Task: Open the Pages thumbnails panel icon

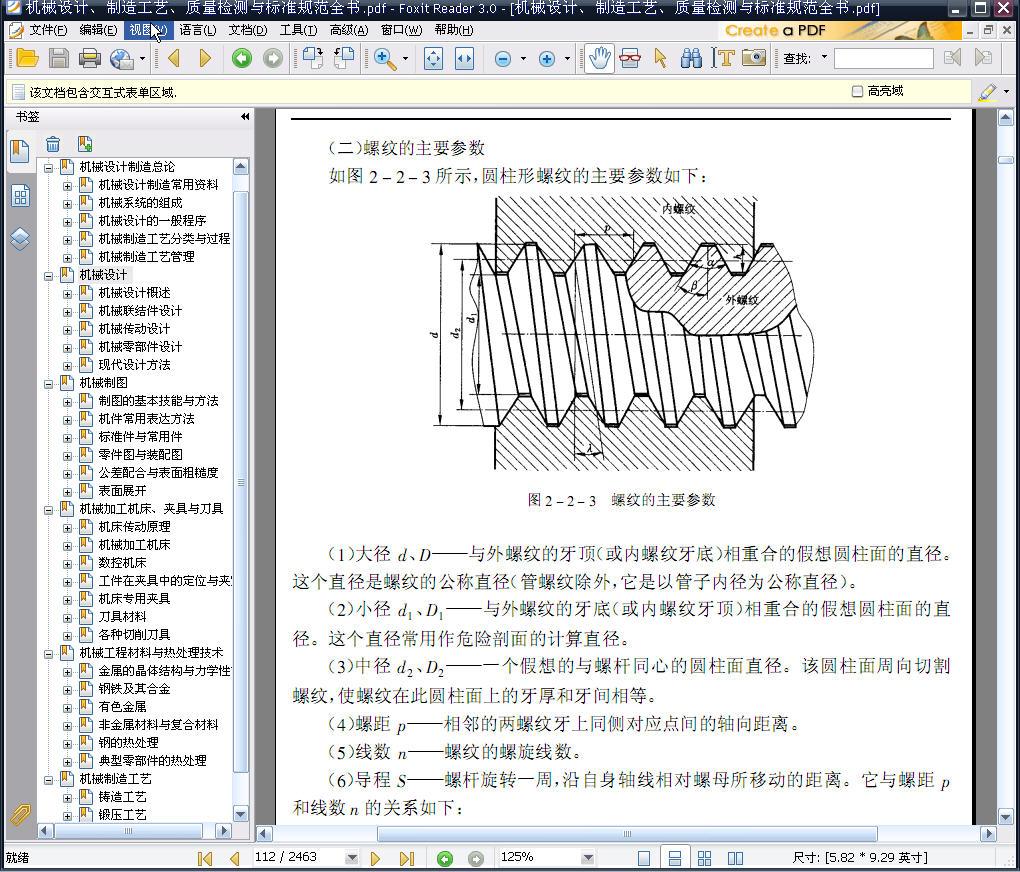Action: click(x=20, y=195)
